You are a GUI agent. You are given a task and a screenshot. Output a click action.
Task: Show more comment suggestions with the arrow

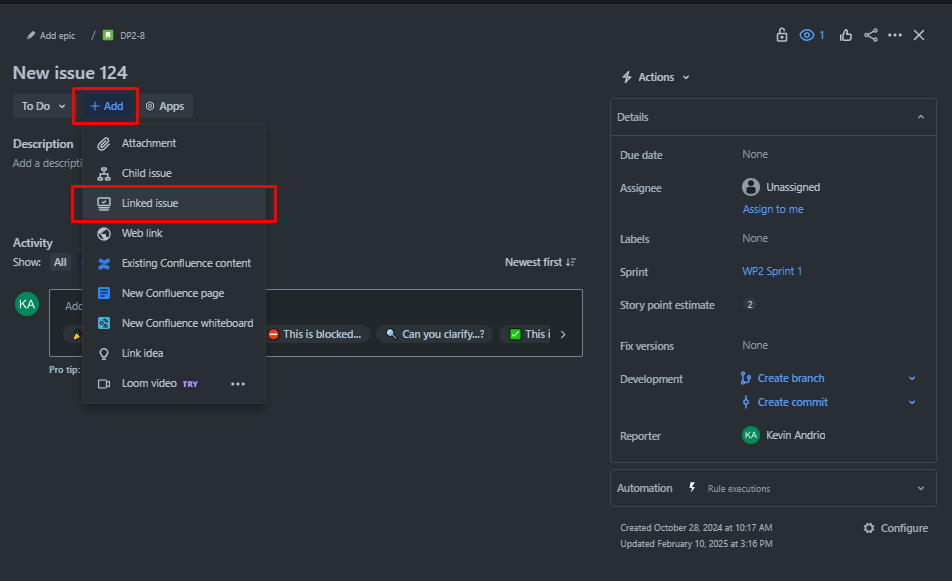563,334
